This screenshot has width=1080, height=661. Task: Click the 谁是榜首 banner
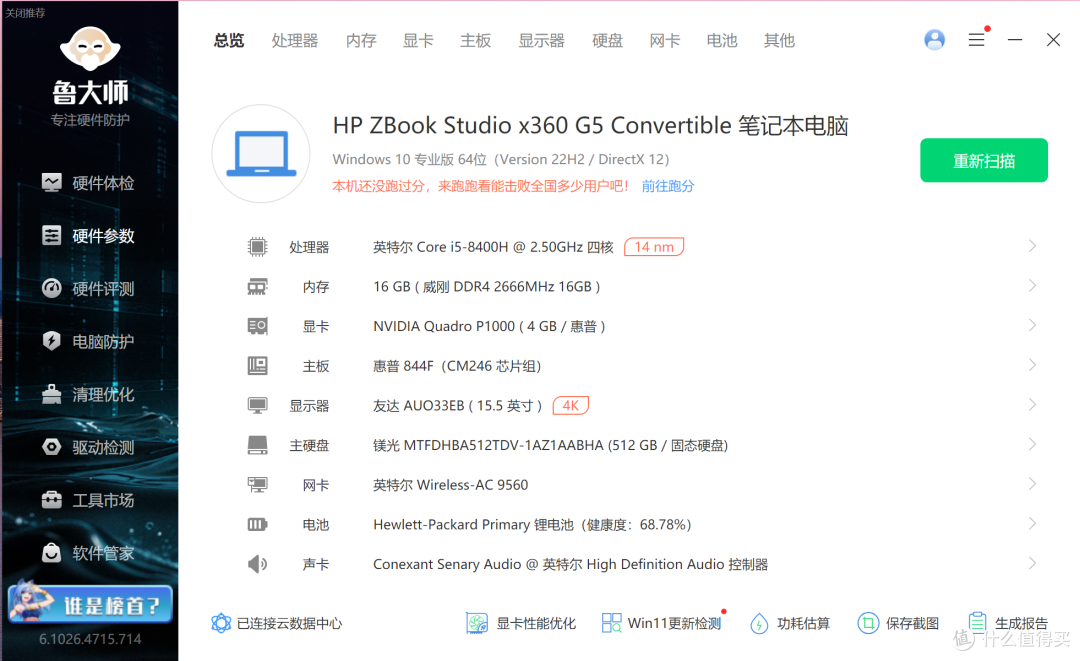coord(90,604)
